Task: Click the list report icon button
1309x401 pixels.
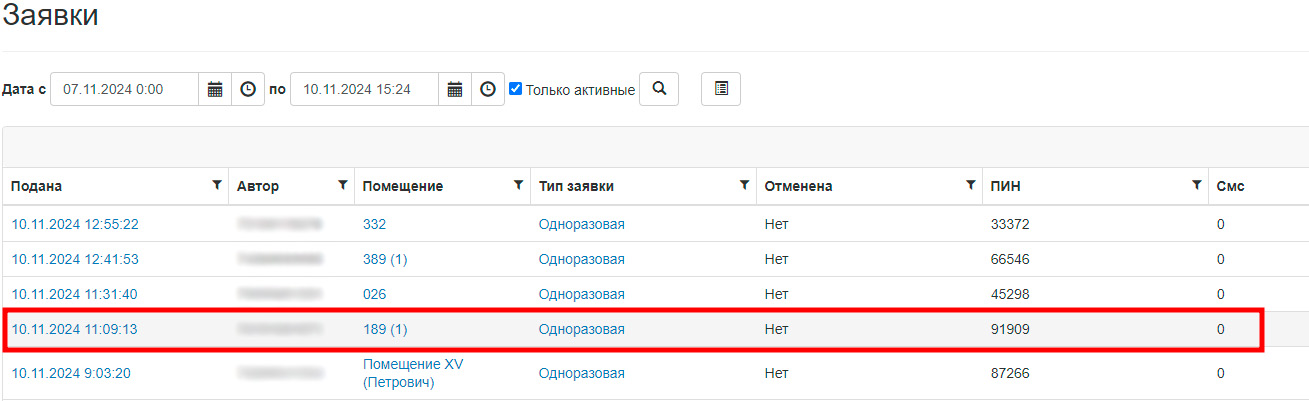Action: click(x=721, y=89)
